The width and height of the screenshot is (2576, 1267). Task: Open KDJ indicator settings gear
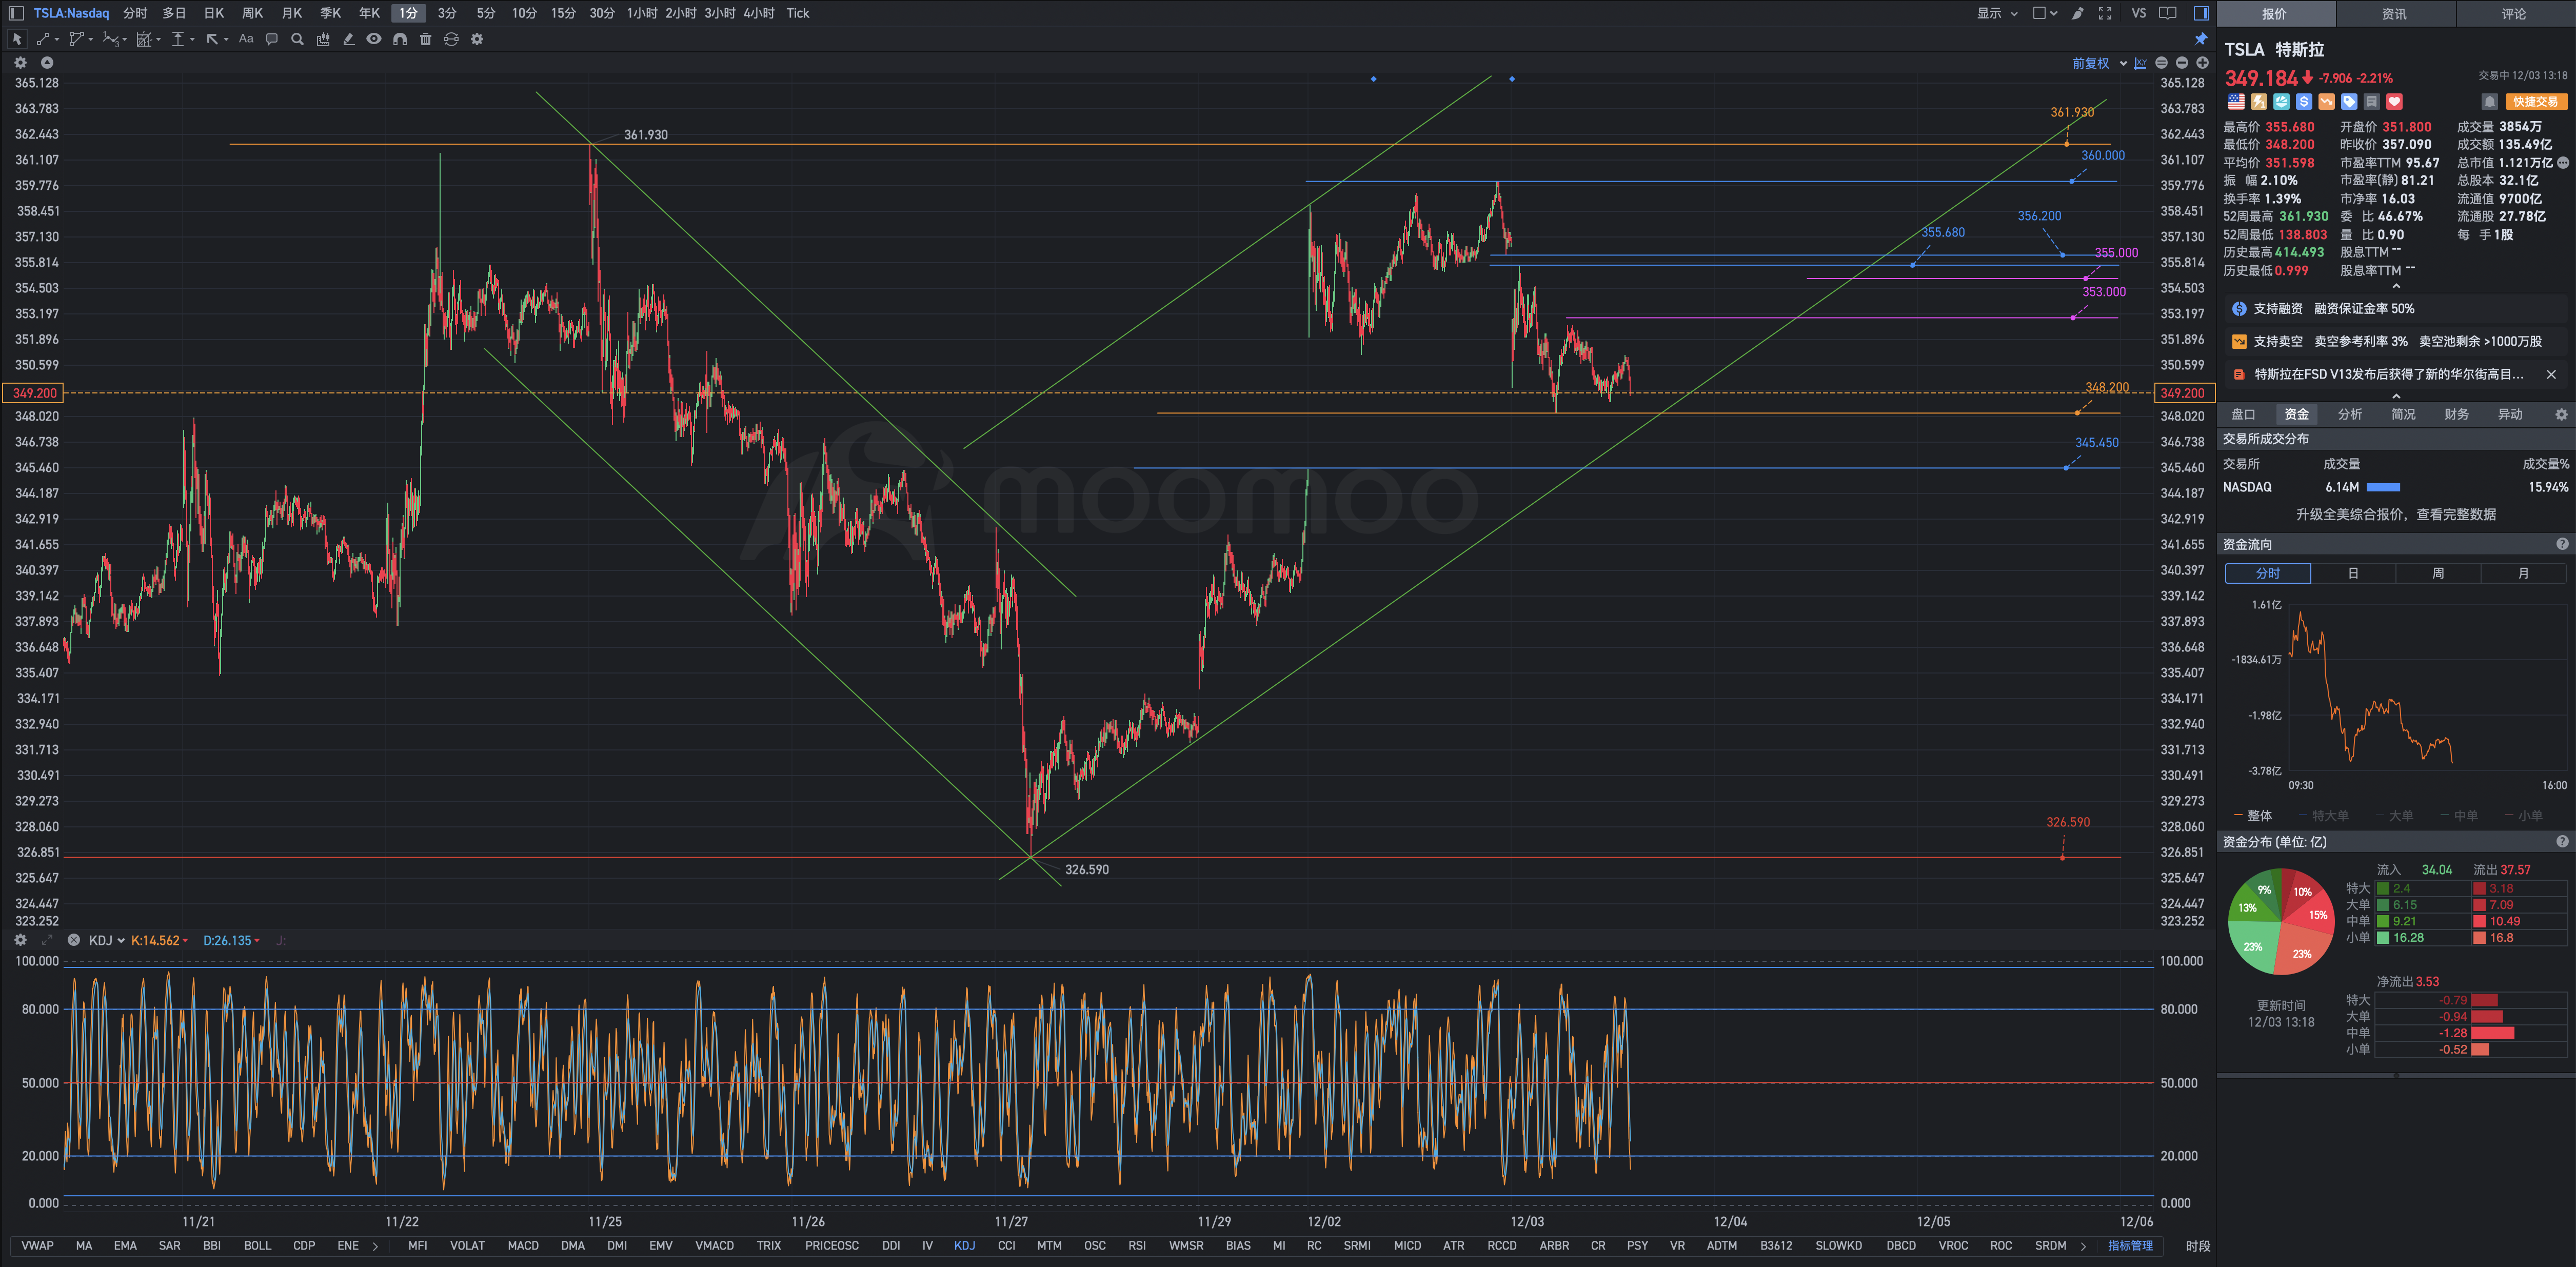pyautogui.click(x=20, y=940)
